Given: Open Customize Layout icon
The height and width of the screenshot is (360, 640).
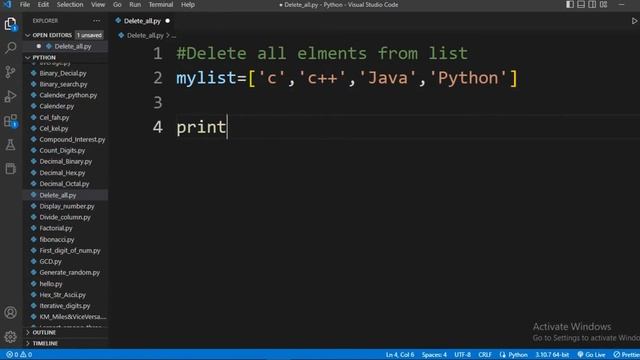Looking at the screenshot, I should (x=603, y=4).
